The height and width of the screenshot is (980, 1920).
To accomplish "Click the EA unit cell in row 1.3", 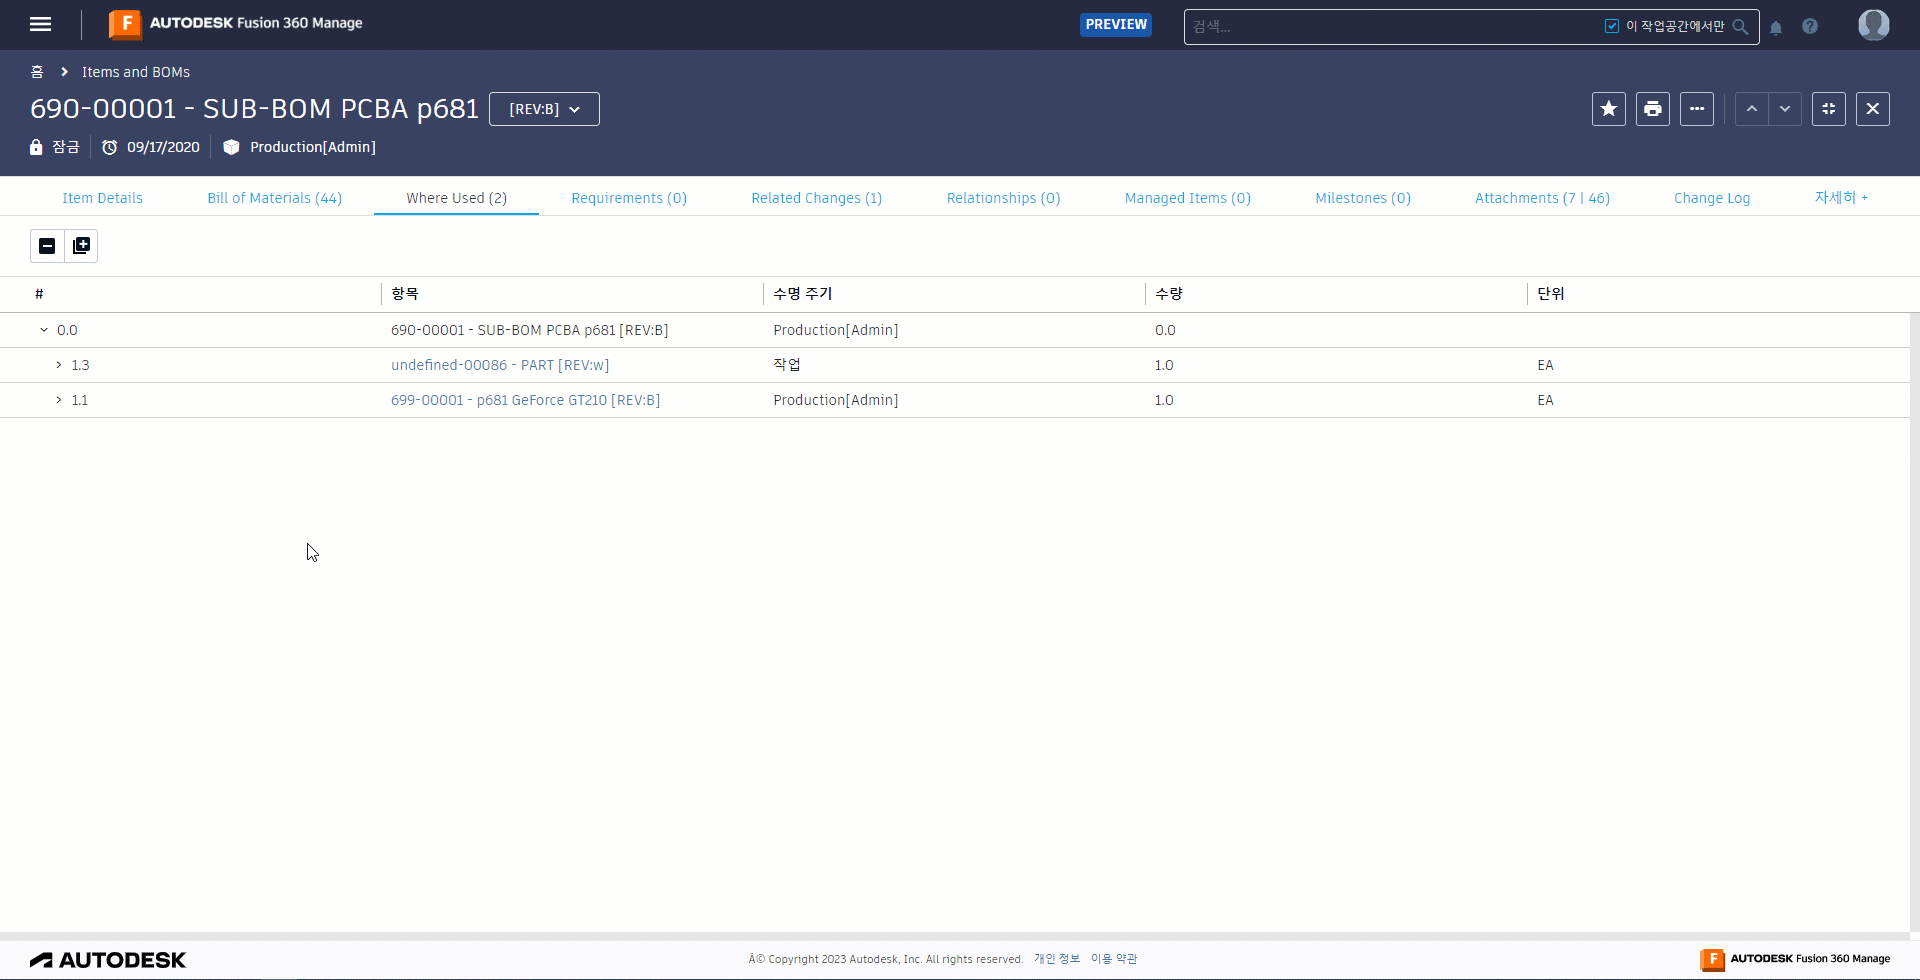I will (x=1546, y=365).
